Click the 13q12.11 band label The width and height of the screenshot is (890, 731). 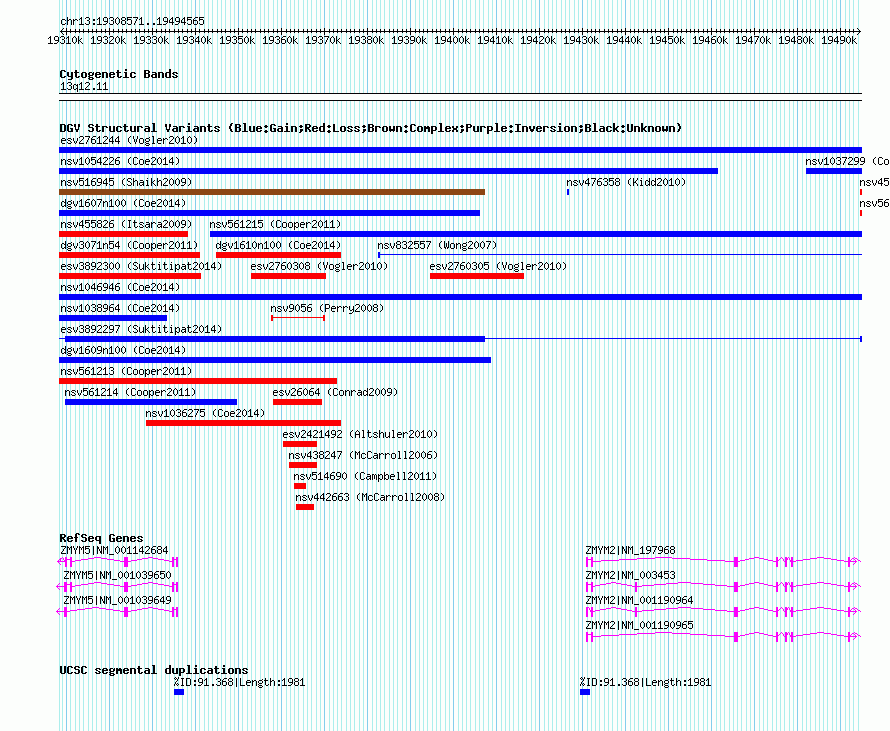84,86
